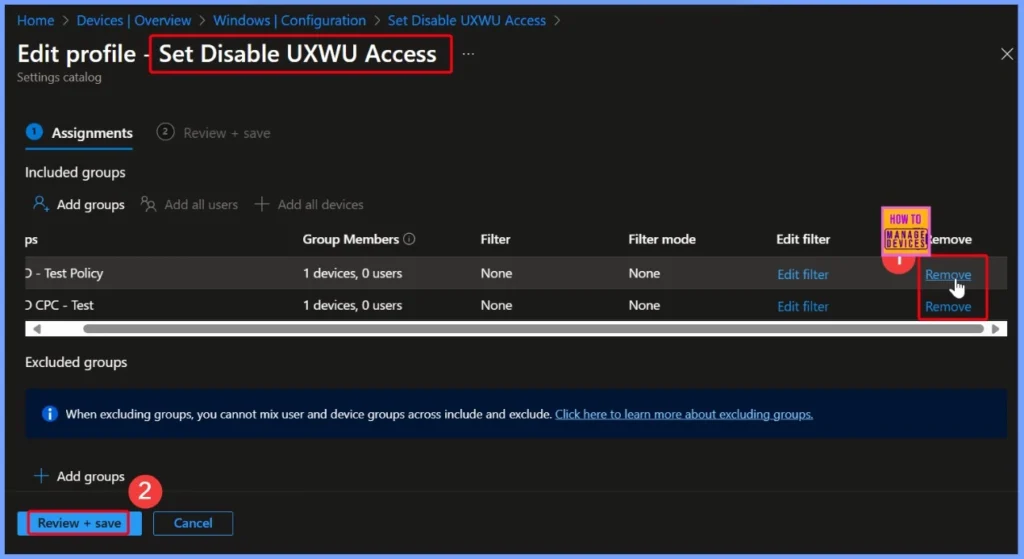The image size is (1024, 559).
Task: Click the Group Members info icon
Action: [409, 239]
